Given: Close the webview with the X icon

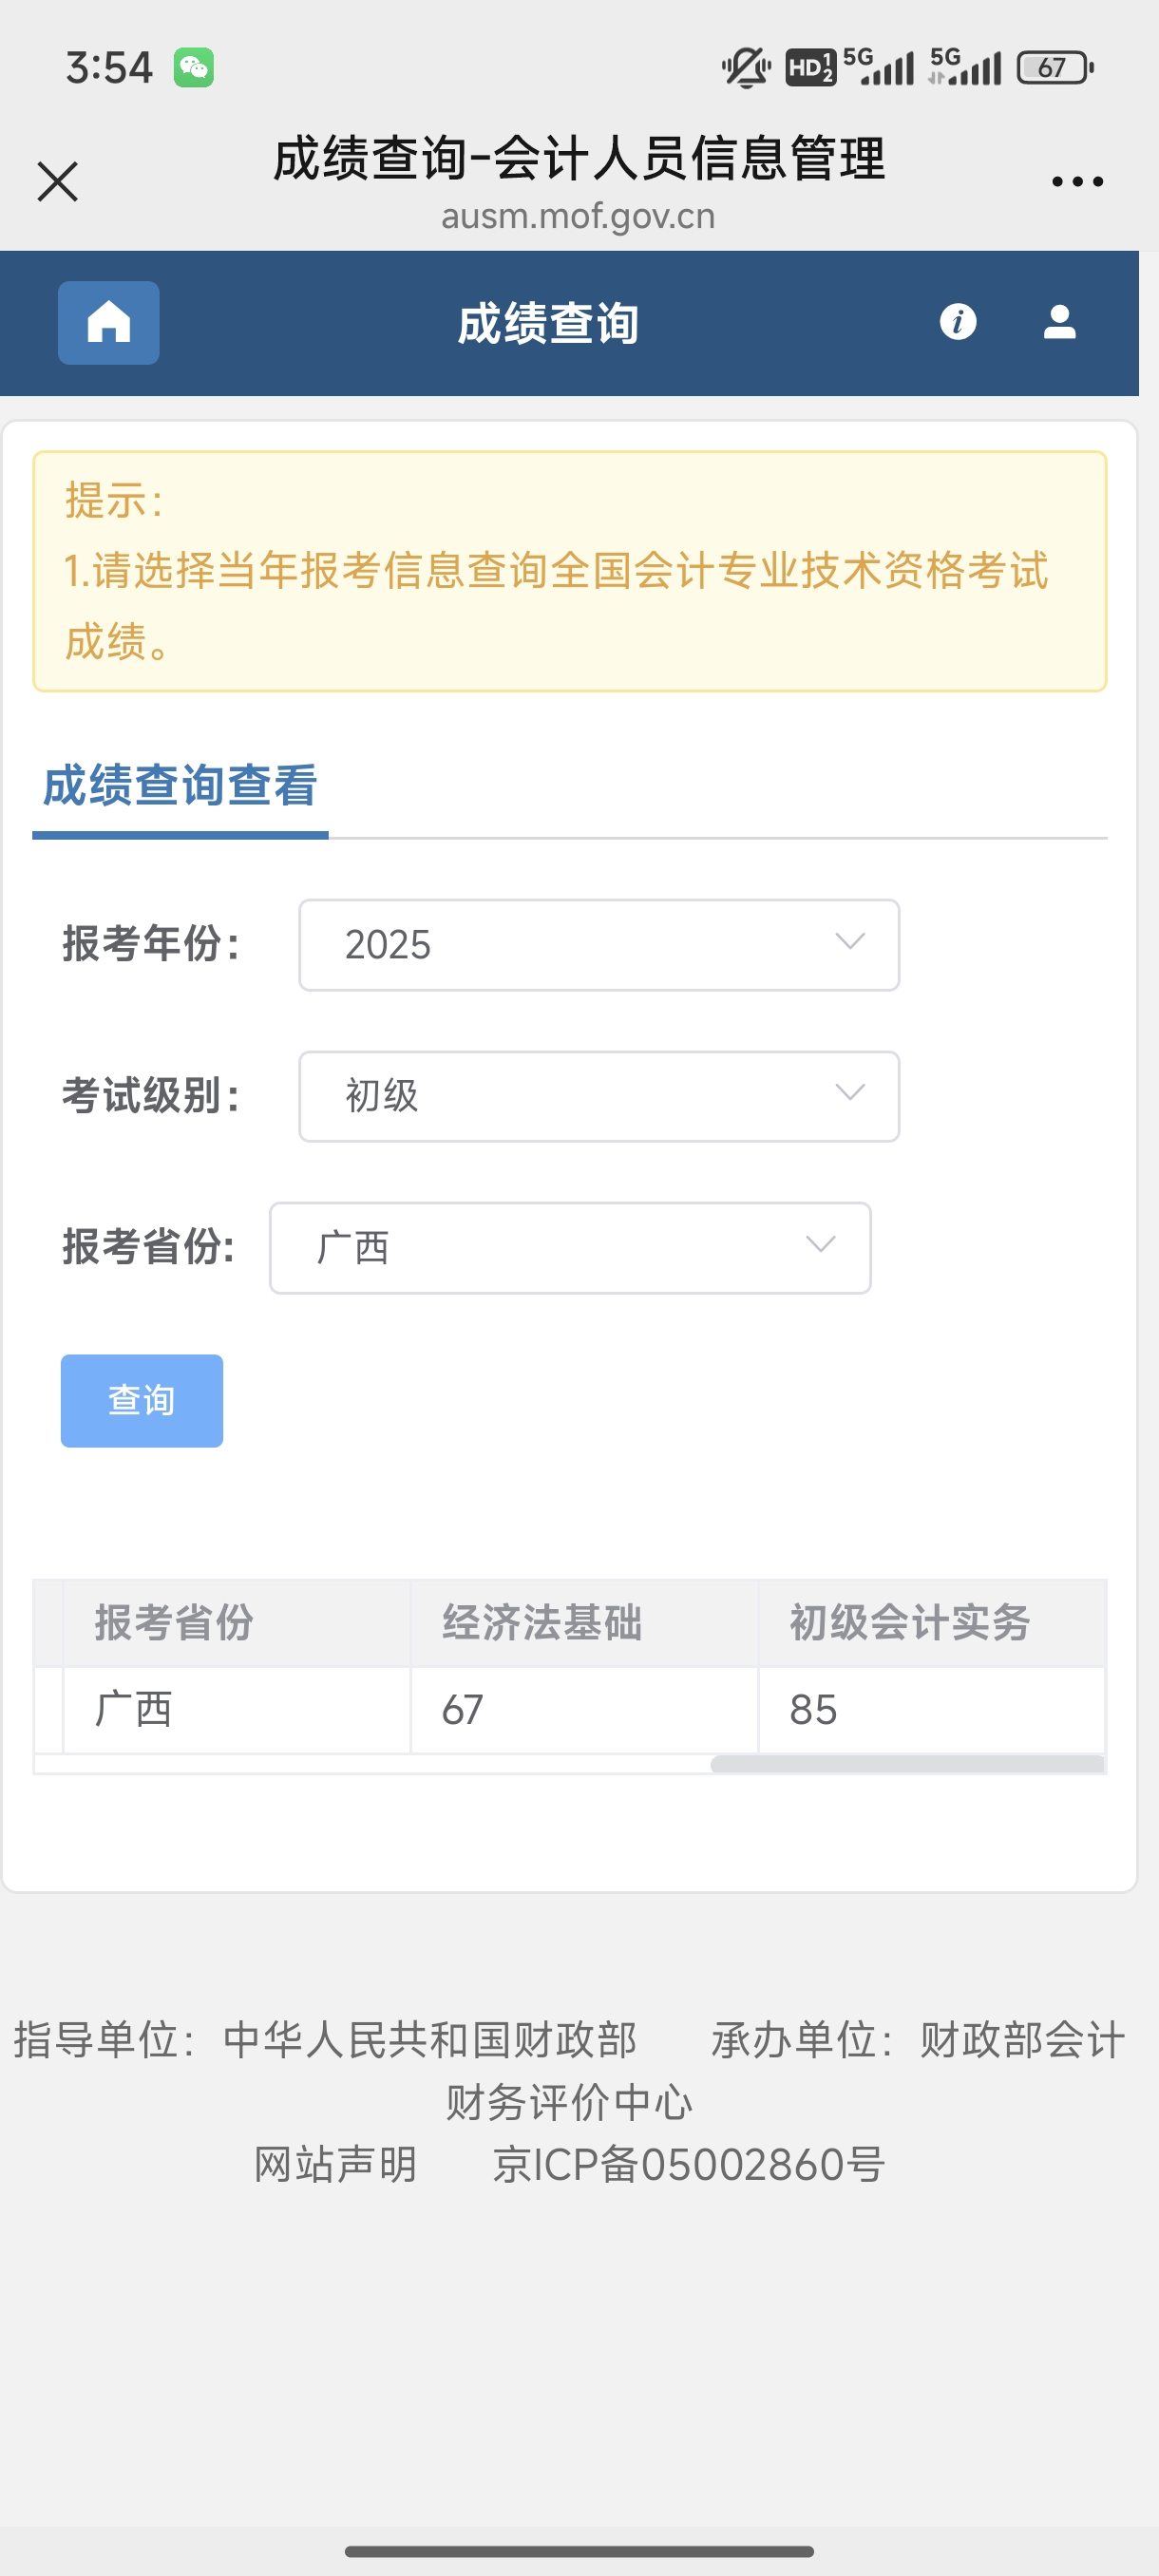Looking at the screenshot, I should (57, 182).
